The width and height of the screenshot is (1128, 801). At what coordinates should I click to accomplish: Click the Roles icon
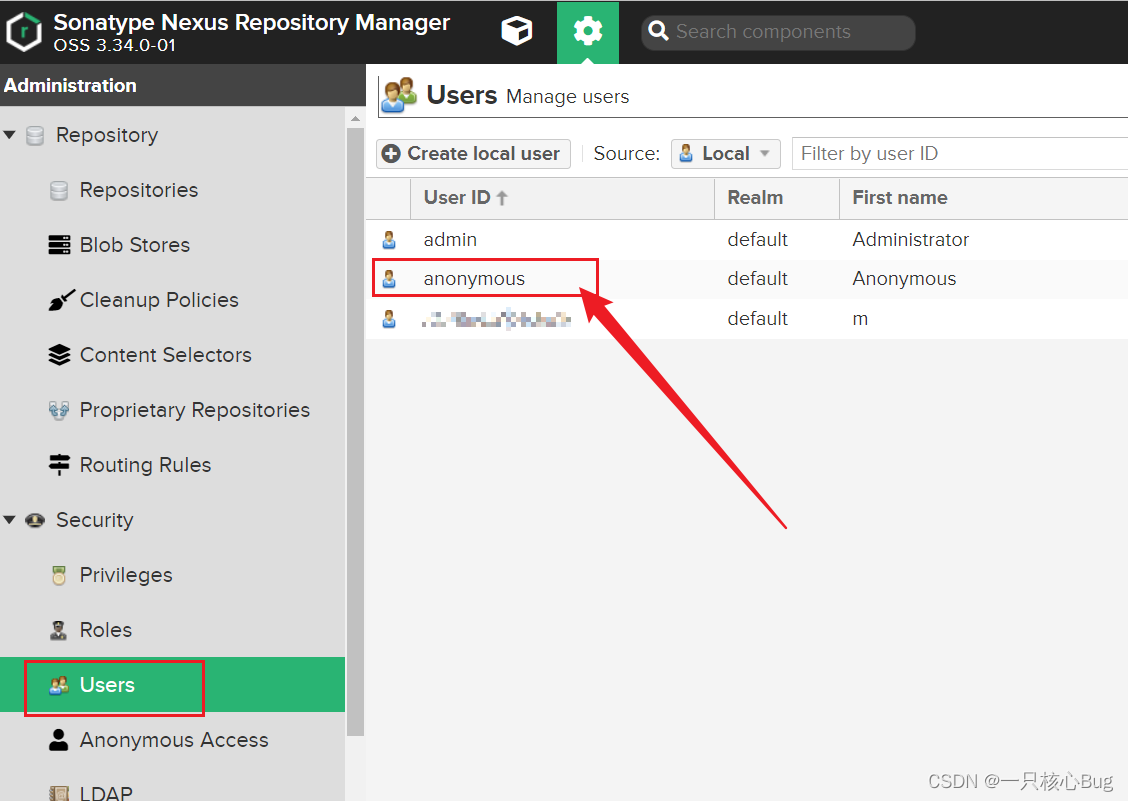click(x=58, y=630)
